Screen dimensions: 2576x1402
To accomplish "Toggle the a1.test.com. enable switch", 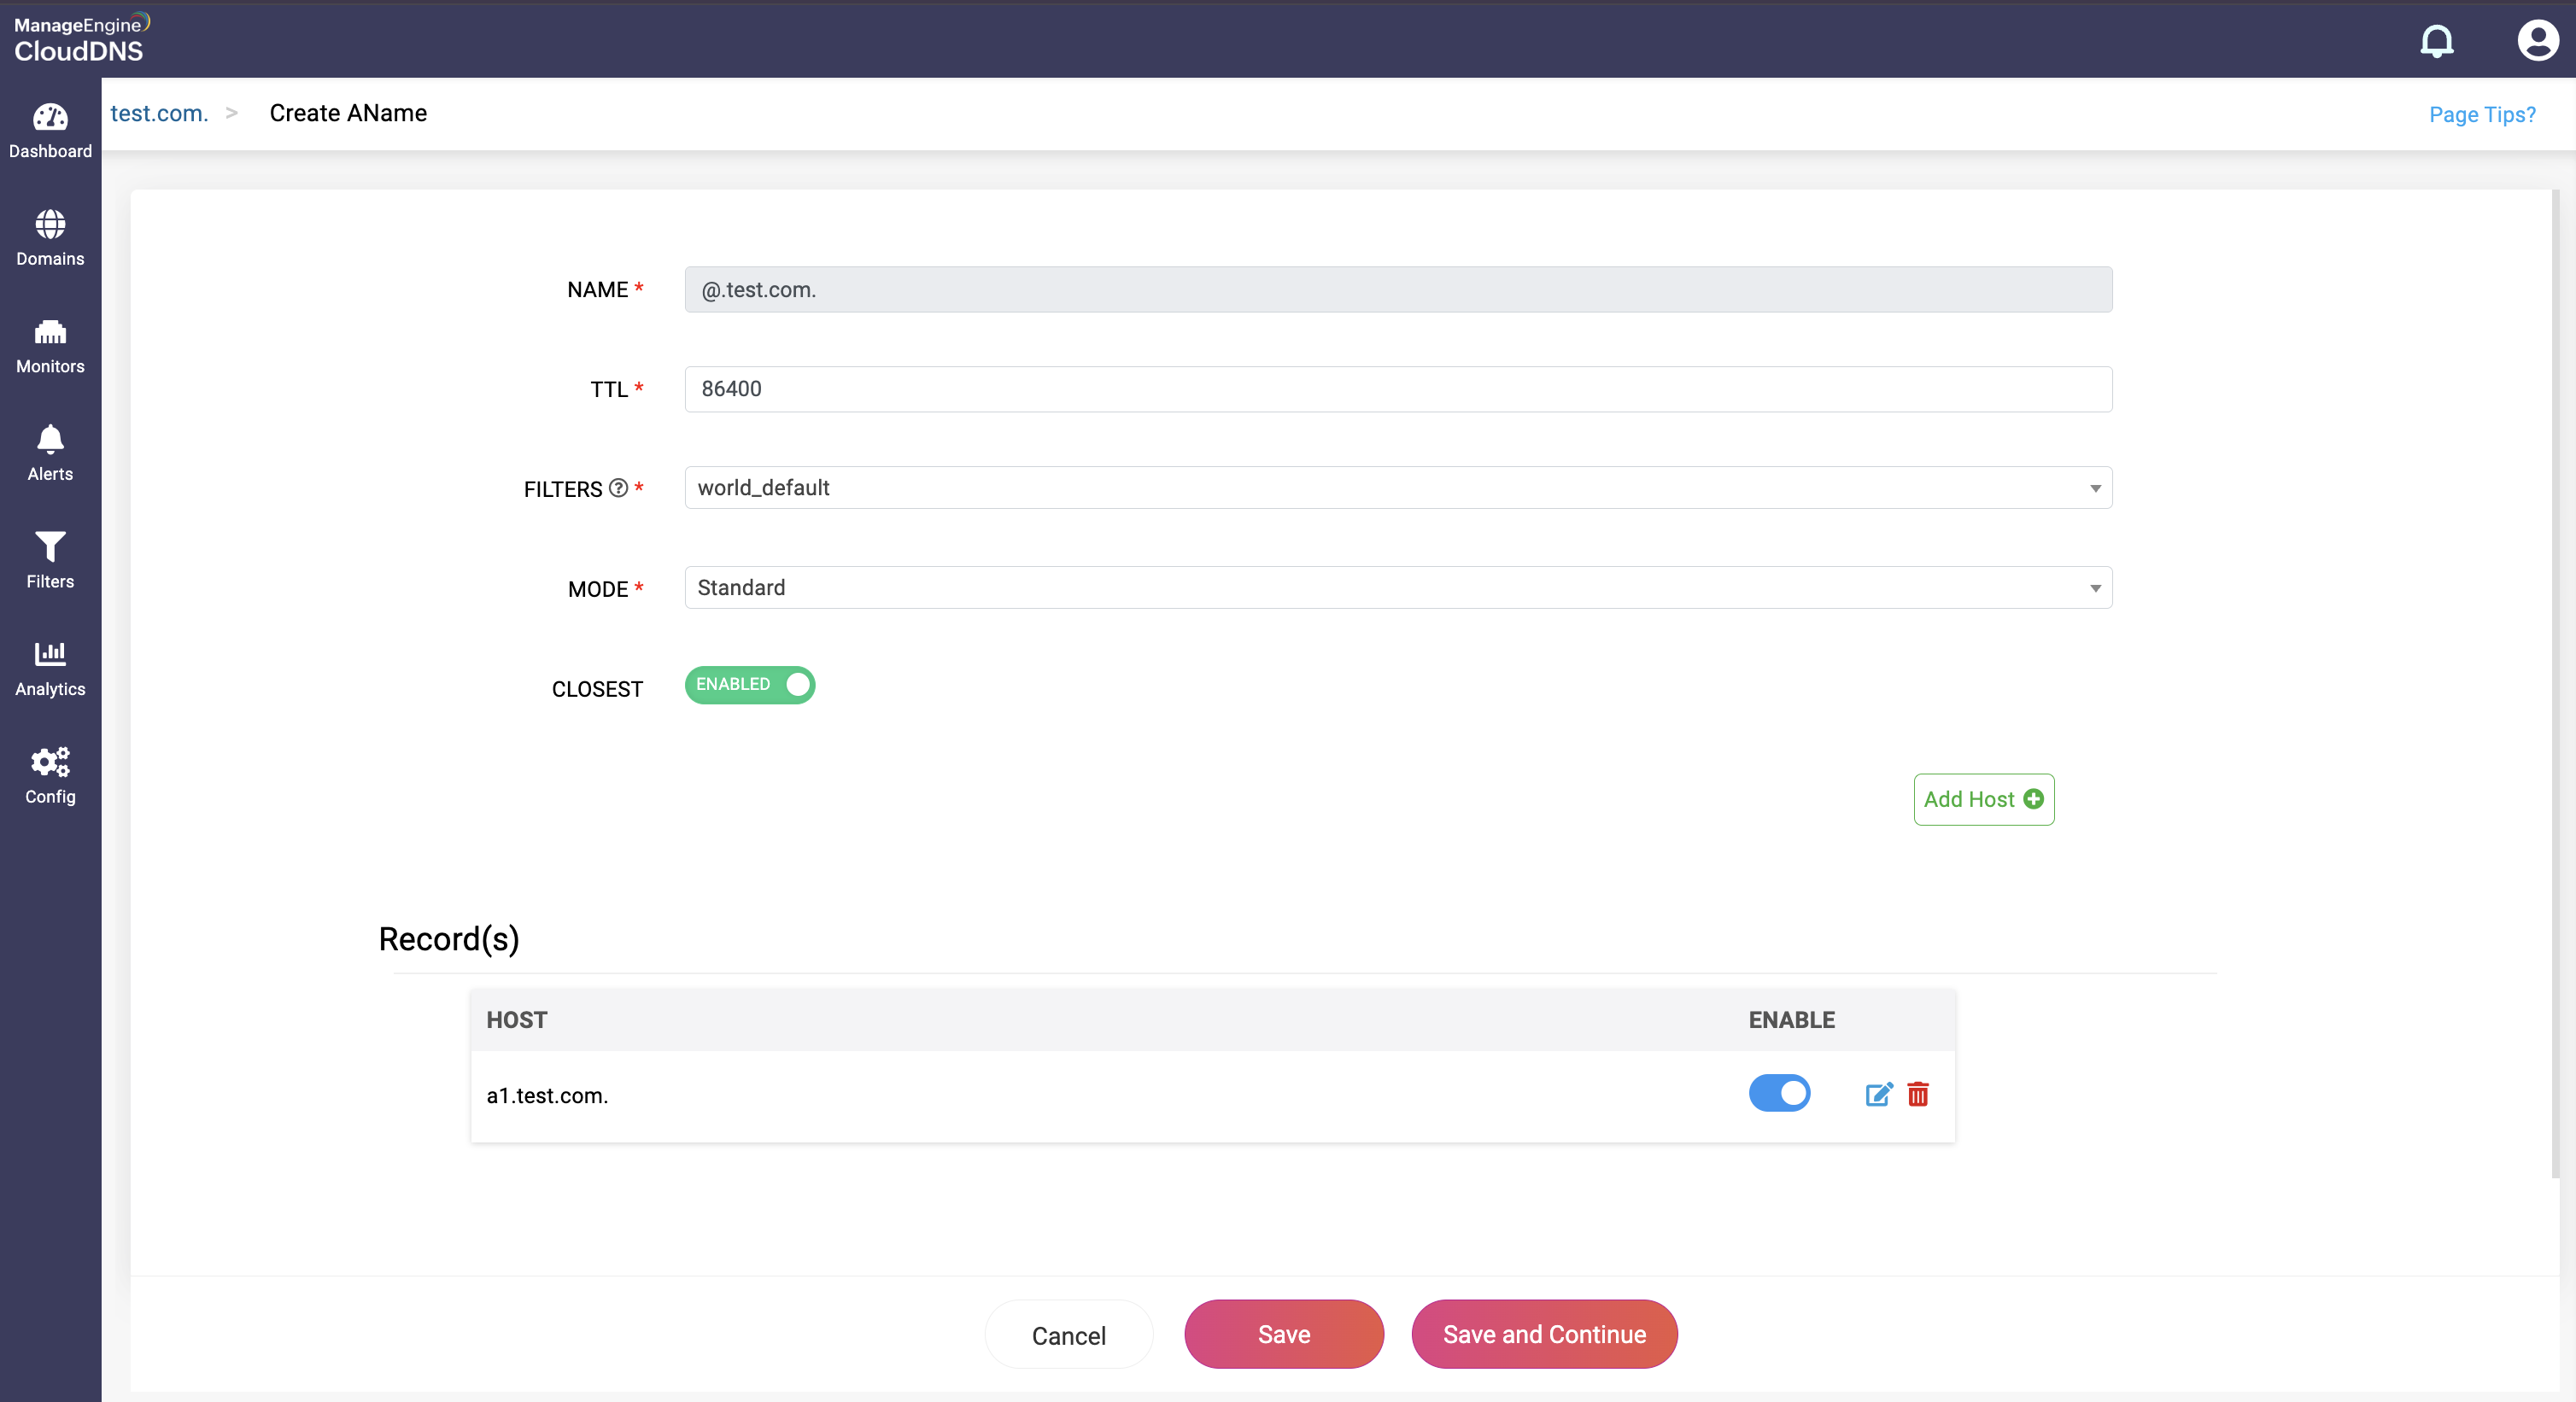I will 1779,1093.
